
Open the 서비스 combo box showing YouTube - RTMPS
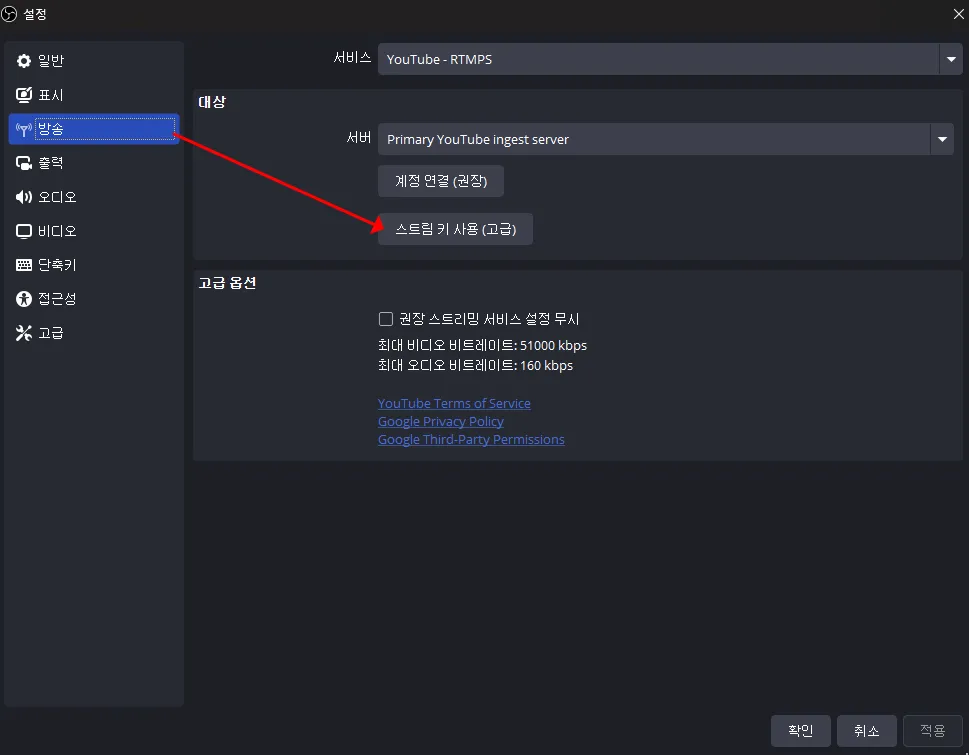tap(671, 59)
